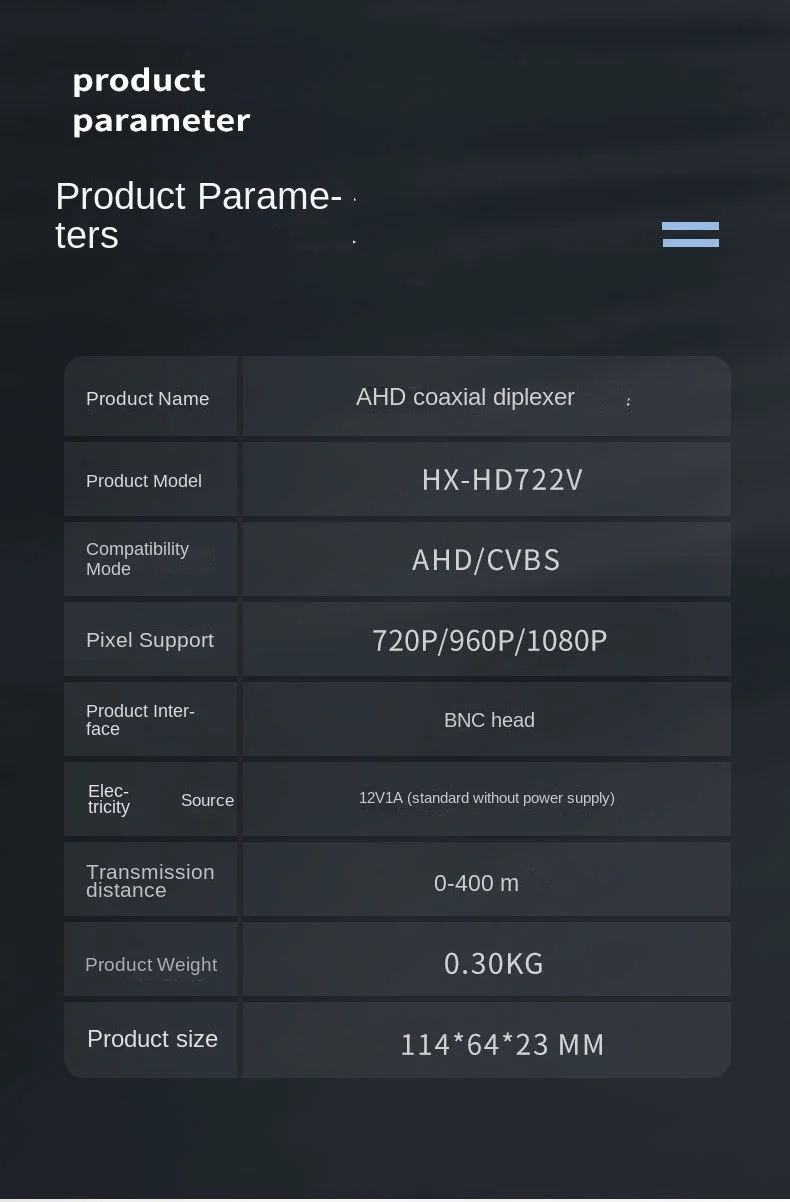Select the 0.30KG weight value
The image size is (790, 1202).
[494, 963]
